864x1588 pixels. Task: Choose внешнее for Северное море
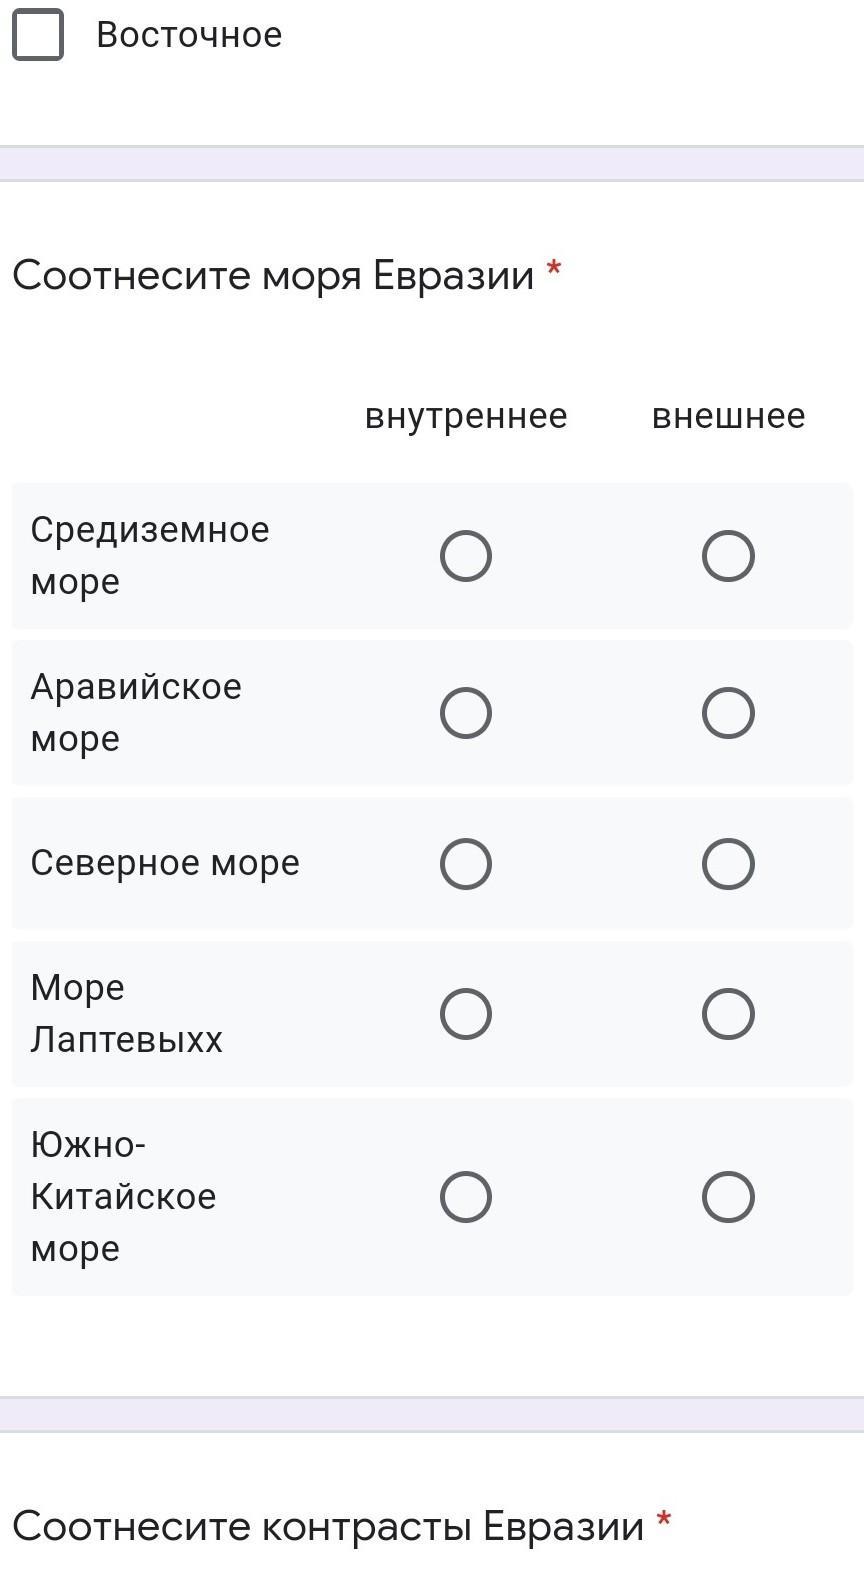(728, 864)
